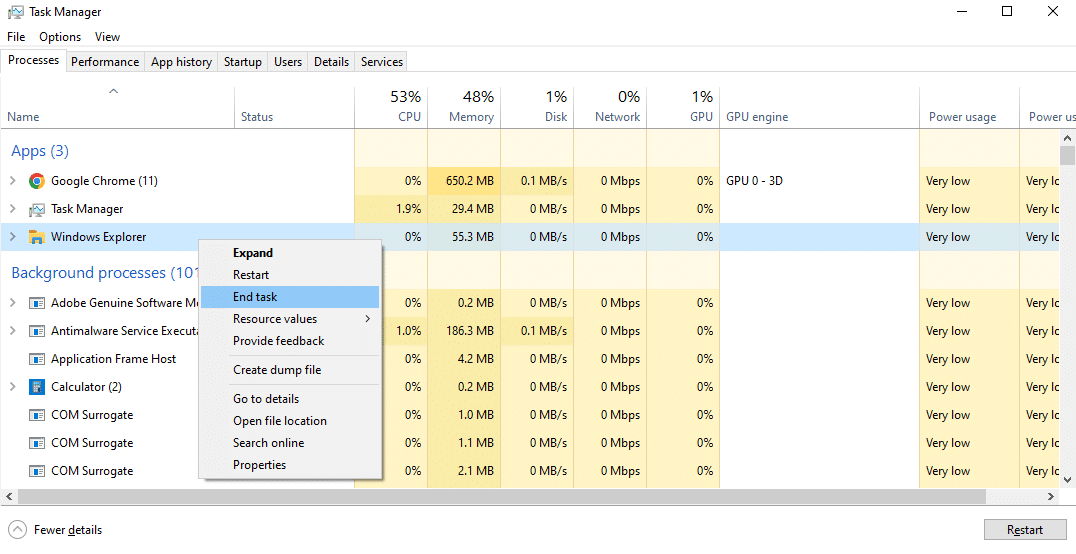1076x554 pixels.
Task: Sort by the Name column header
Action: click(x=117, y=108)
